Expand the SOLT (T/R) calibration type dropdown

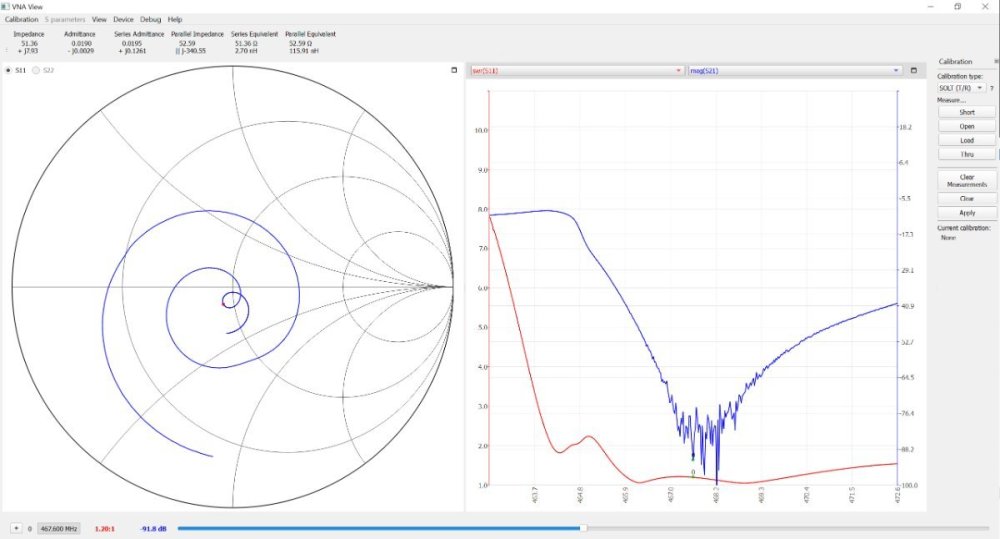point(960,88)
